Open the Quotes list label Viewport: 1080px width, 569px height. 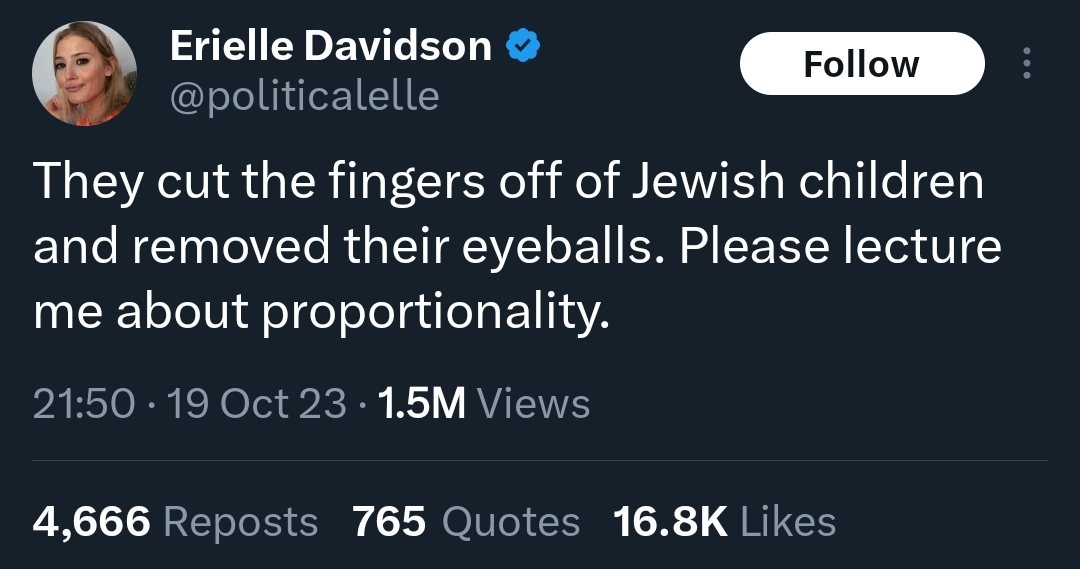(x=510, y=522)
